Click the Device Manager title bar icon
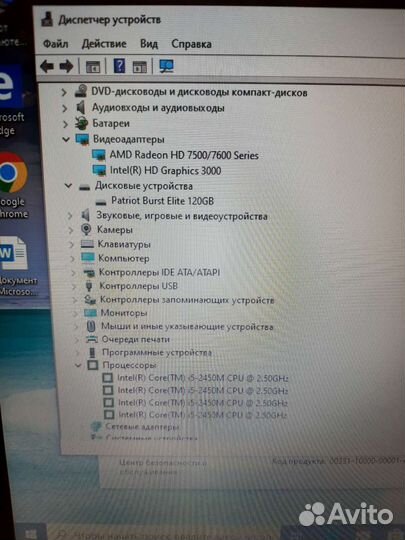The image size is (405, 540). [x=47, y=20]
